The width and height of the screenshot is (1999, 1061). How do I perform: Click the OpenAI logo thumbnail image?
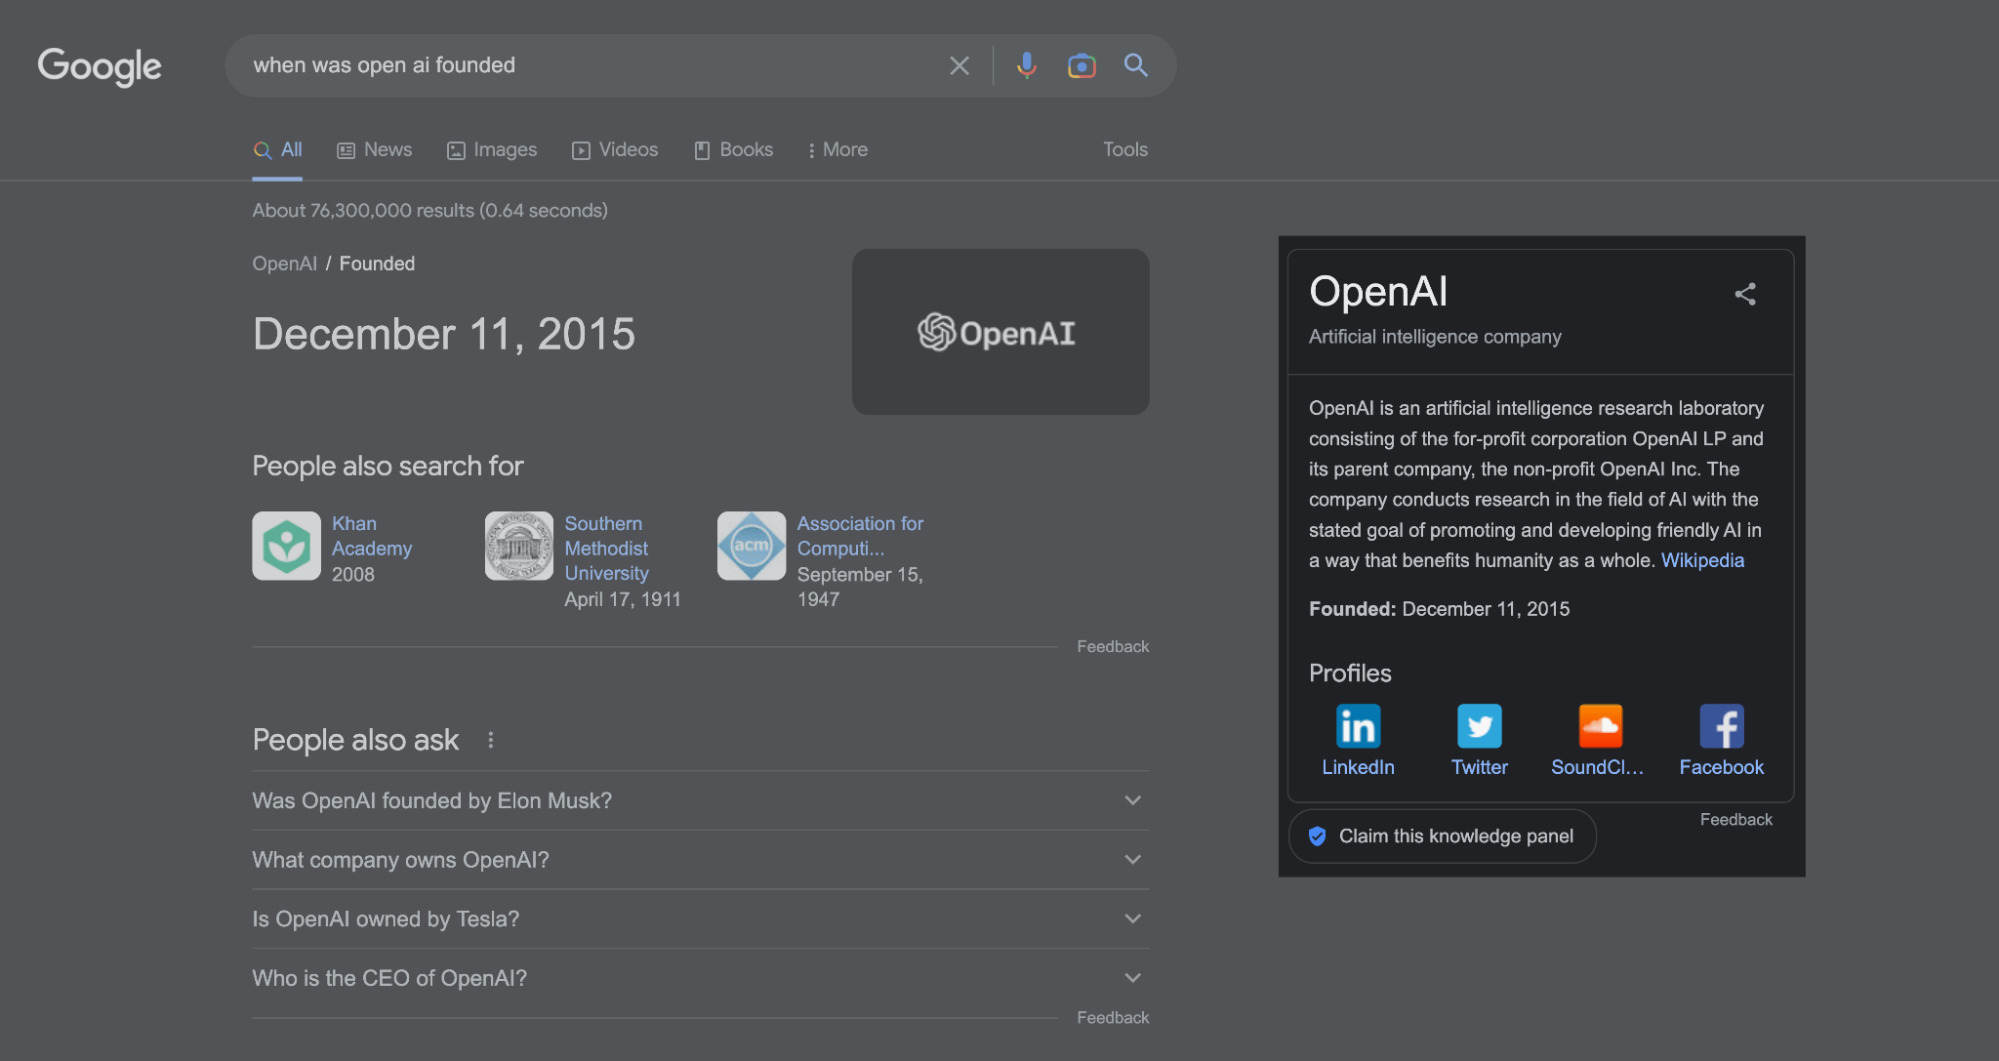pos(999,332)
